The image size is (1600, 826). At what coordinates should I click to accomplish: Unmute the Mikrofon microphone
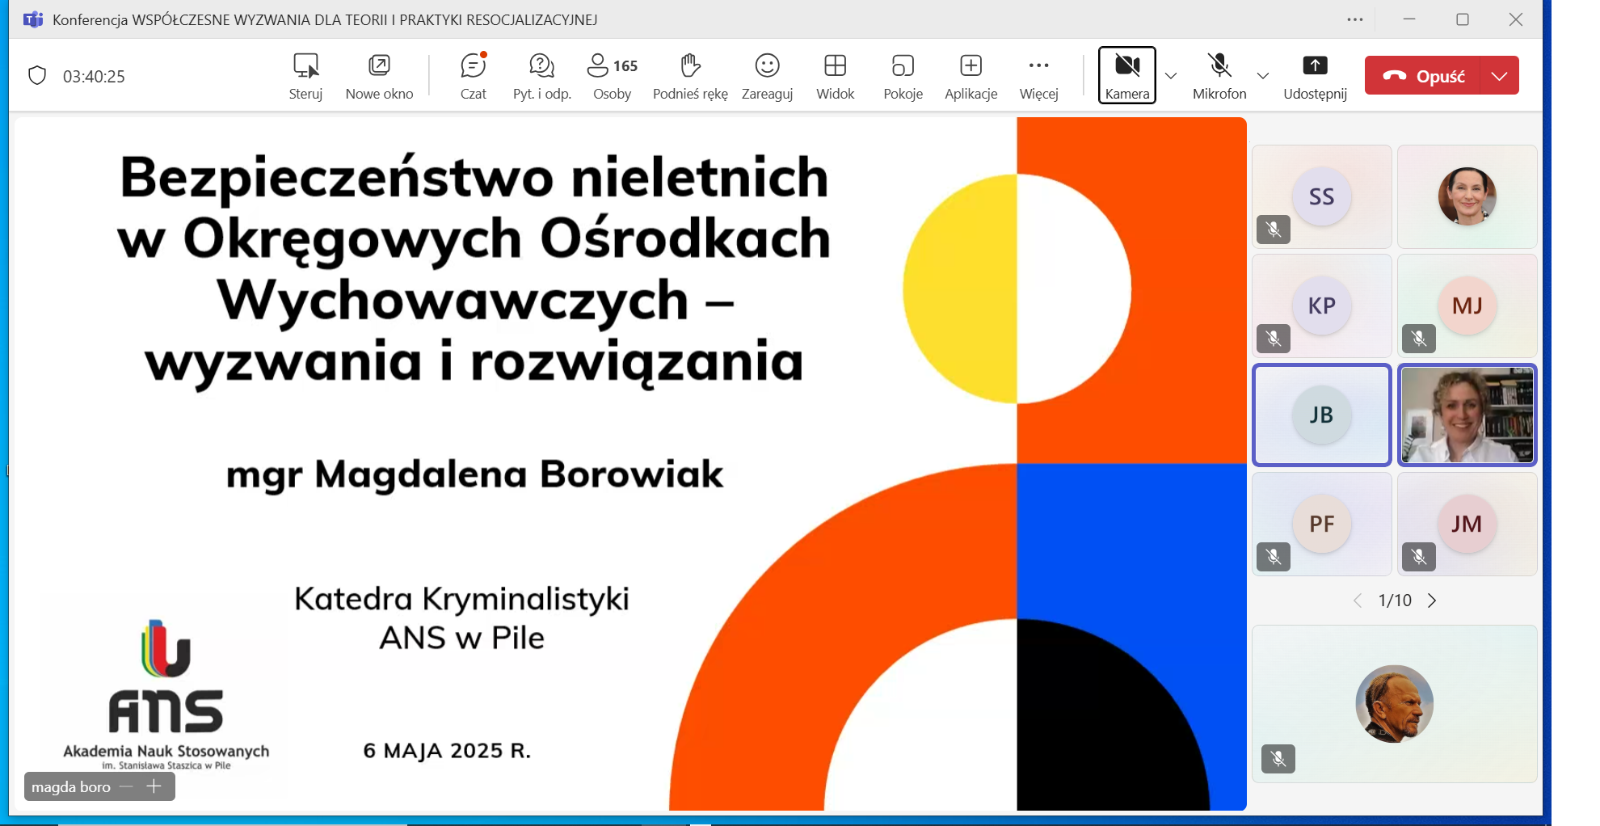coord(1219,75)
